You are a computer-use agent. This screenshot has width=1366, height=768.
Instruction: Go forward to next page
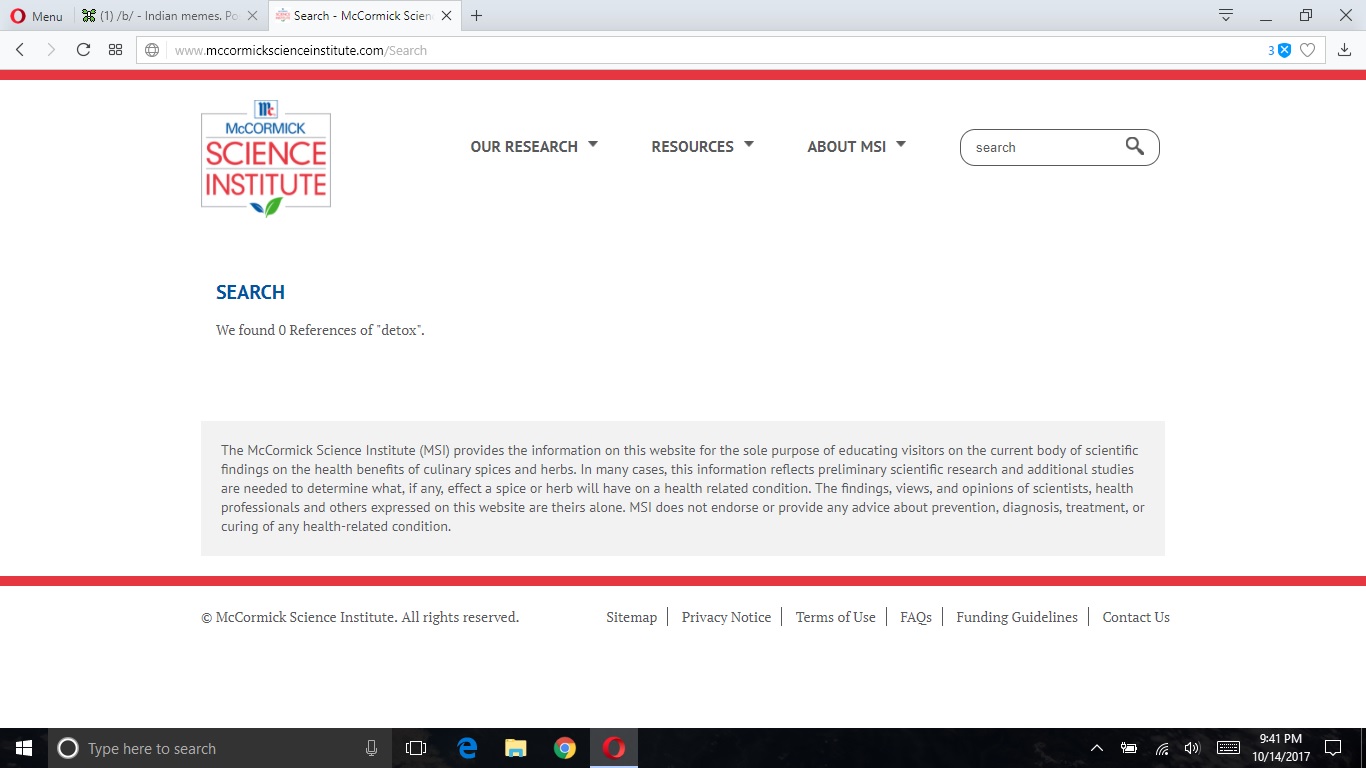point(51,50)
